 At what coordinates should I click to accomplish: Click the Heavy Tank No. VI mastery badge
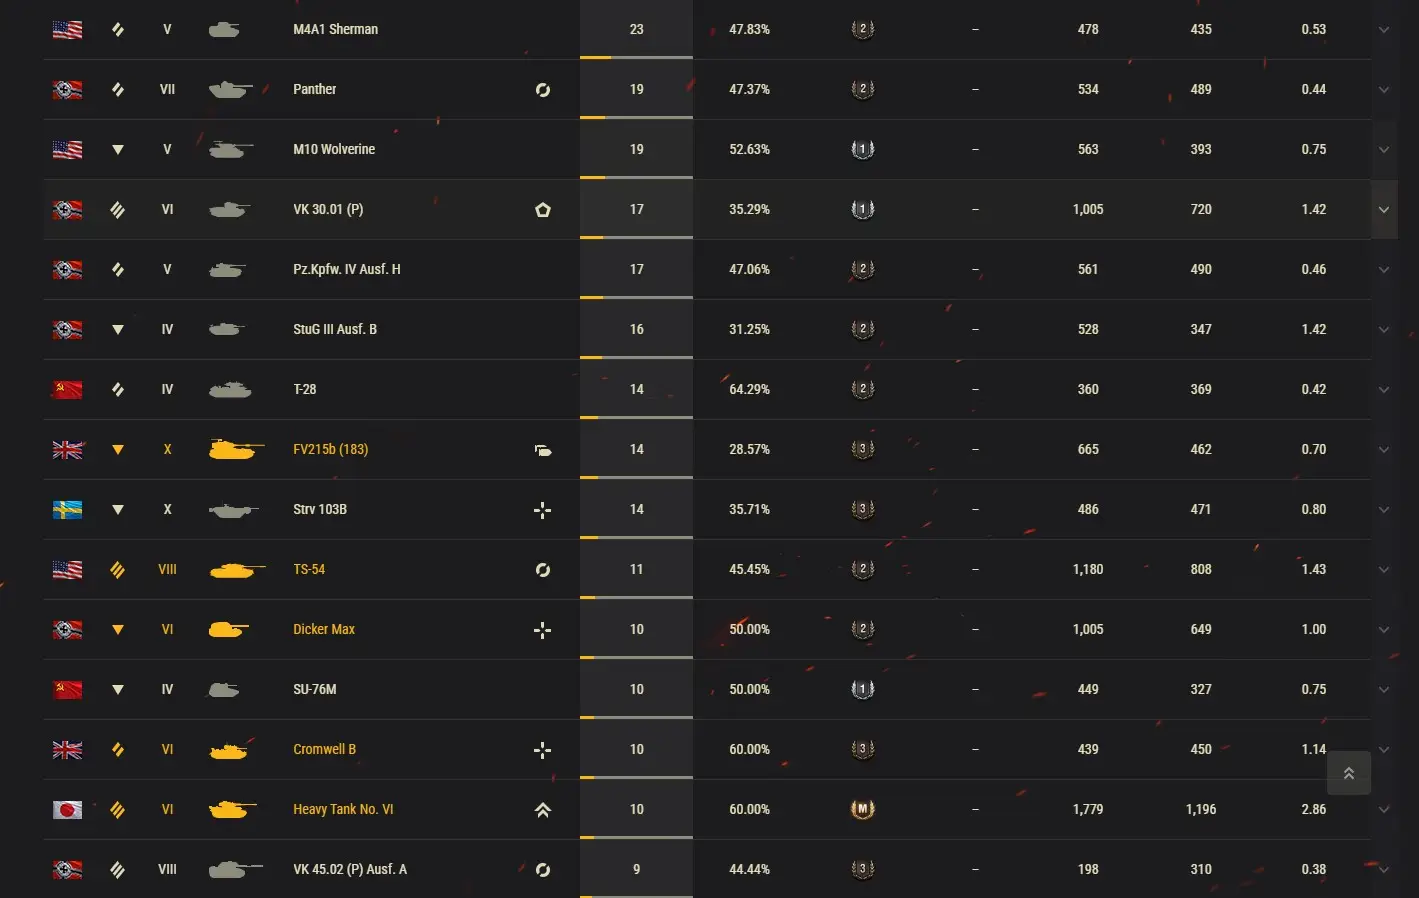pos(862,809)
